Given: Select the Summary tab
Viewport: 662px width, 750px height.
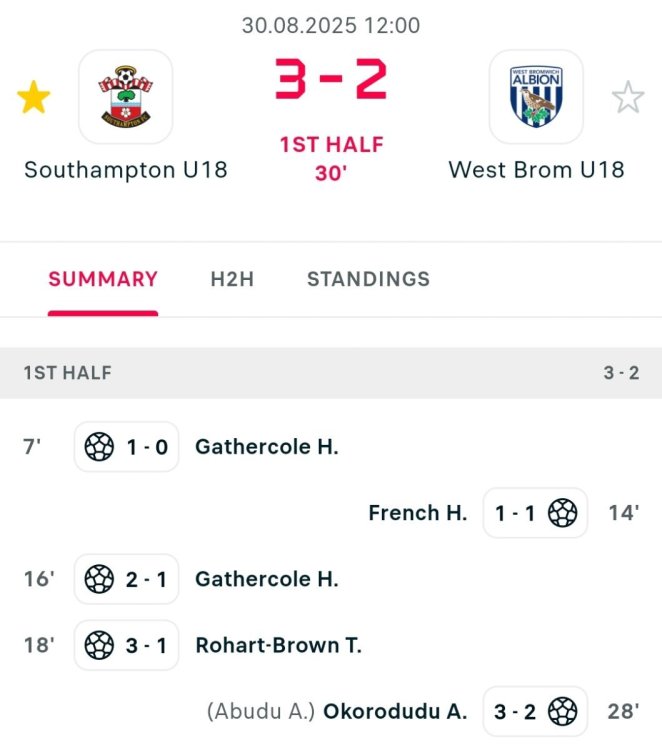Looking at the screenshot, I should pyautogui.click(x=103, y=280).
